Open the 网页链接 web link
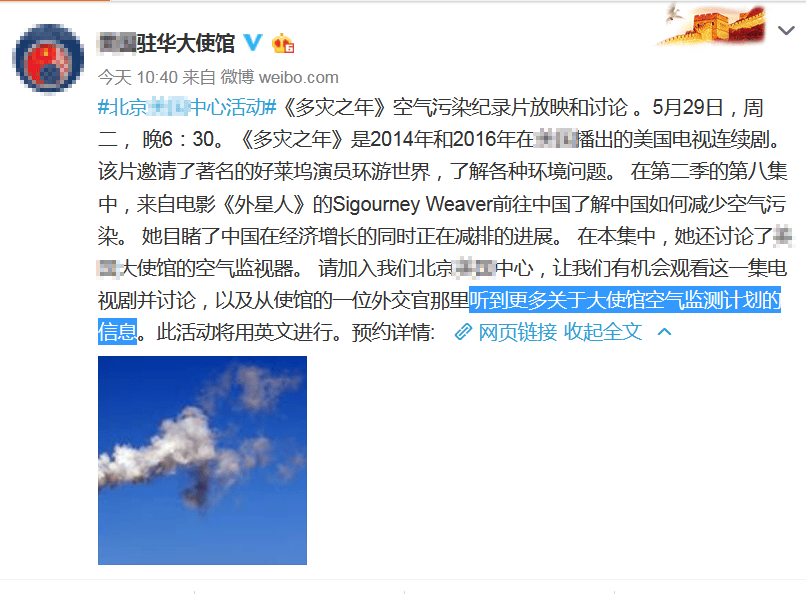 518,332
